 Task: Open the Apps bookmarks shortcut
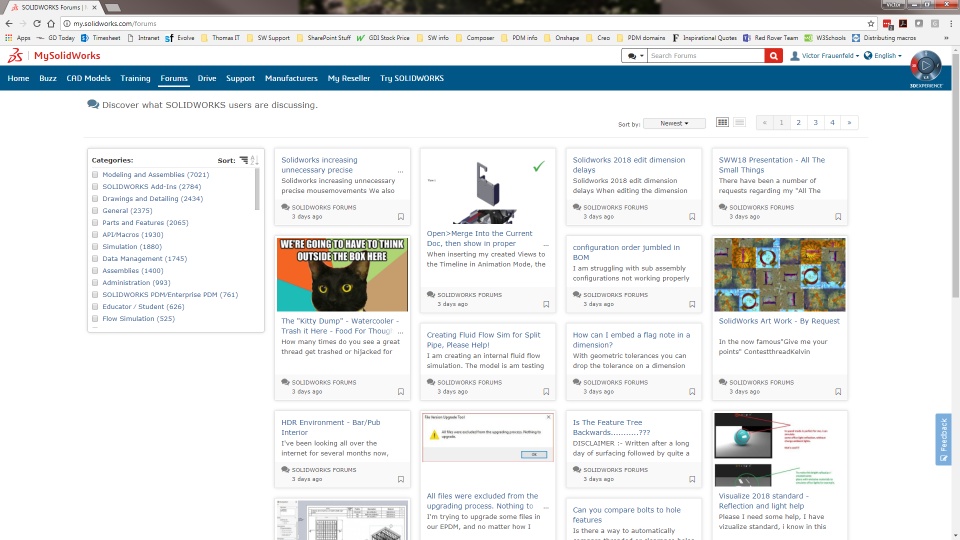point(18,38)
